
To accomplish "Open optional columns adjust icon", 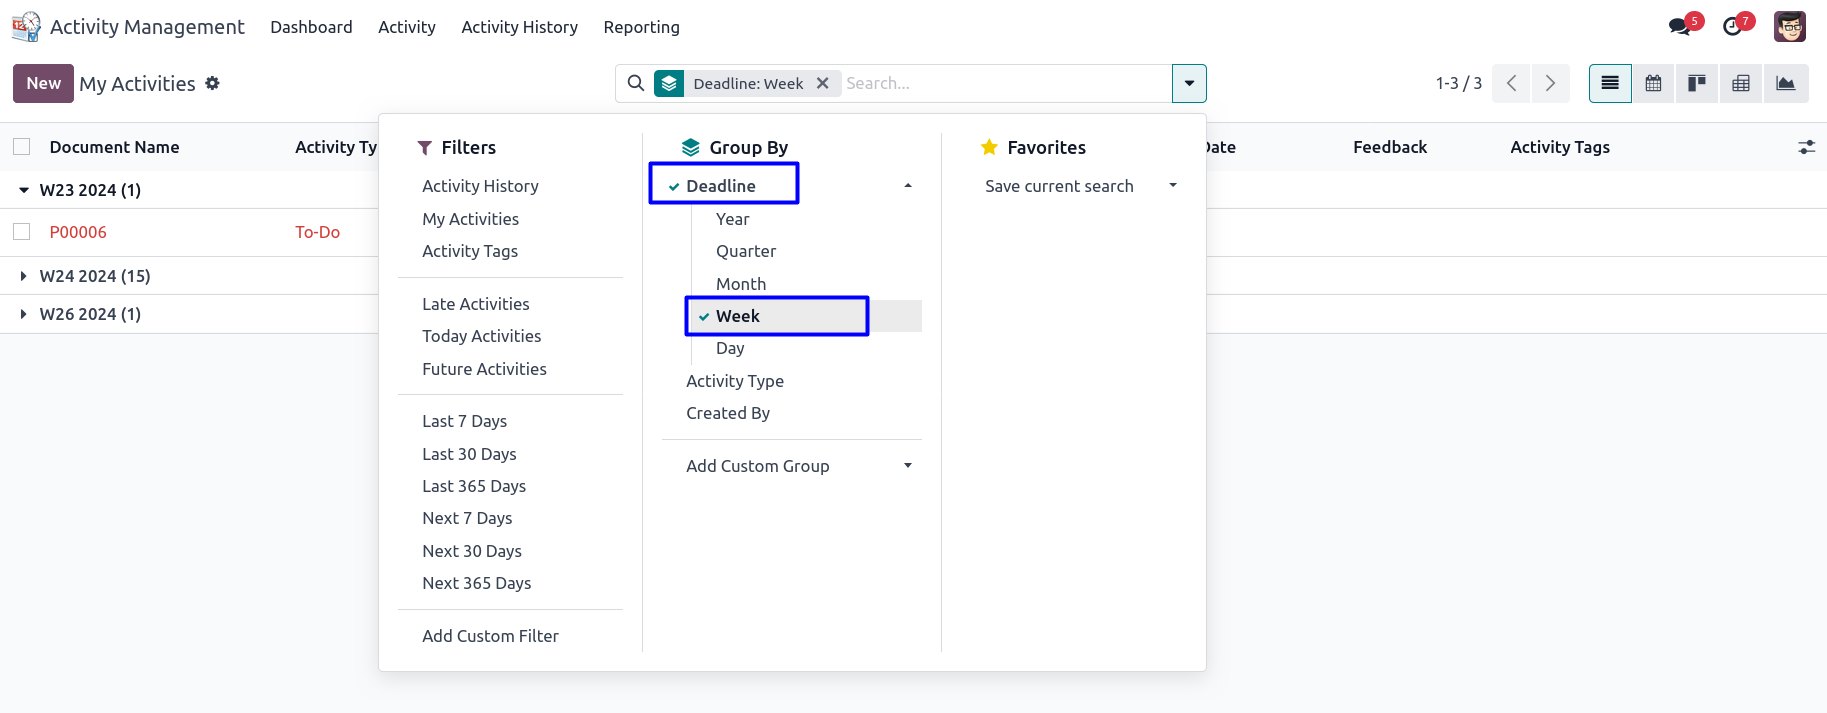I will (1806, 147).
